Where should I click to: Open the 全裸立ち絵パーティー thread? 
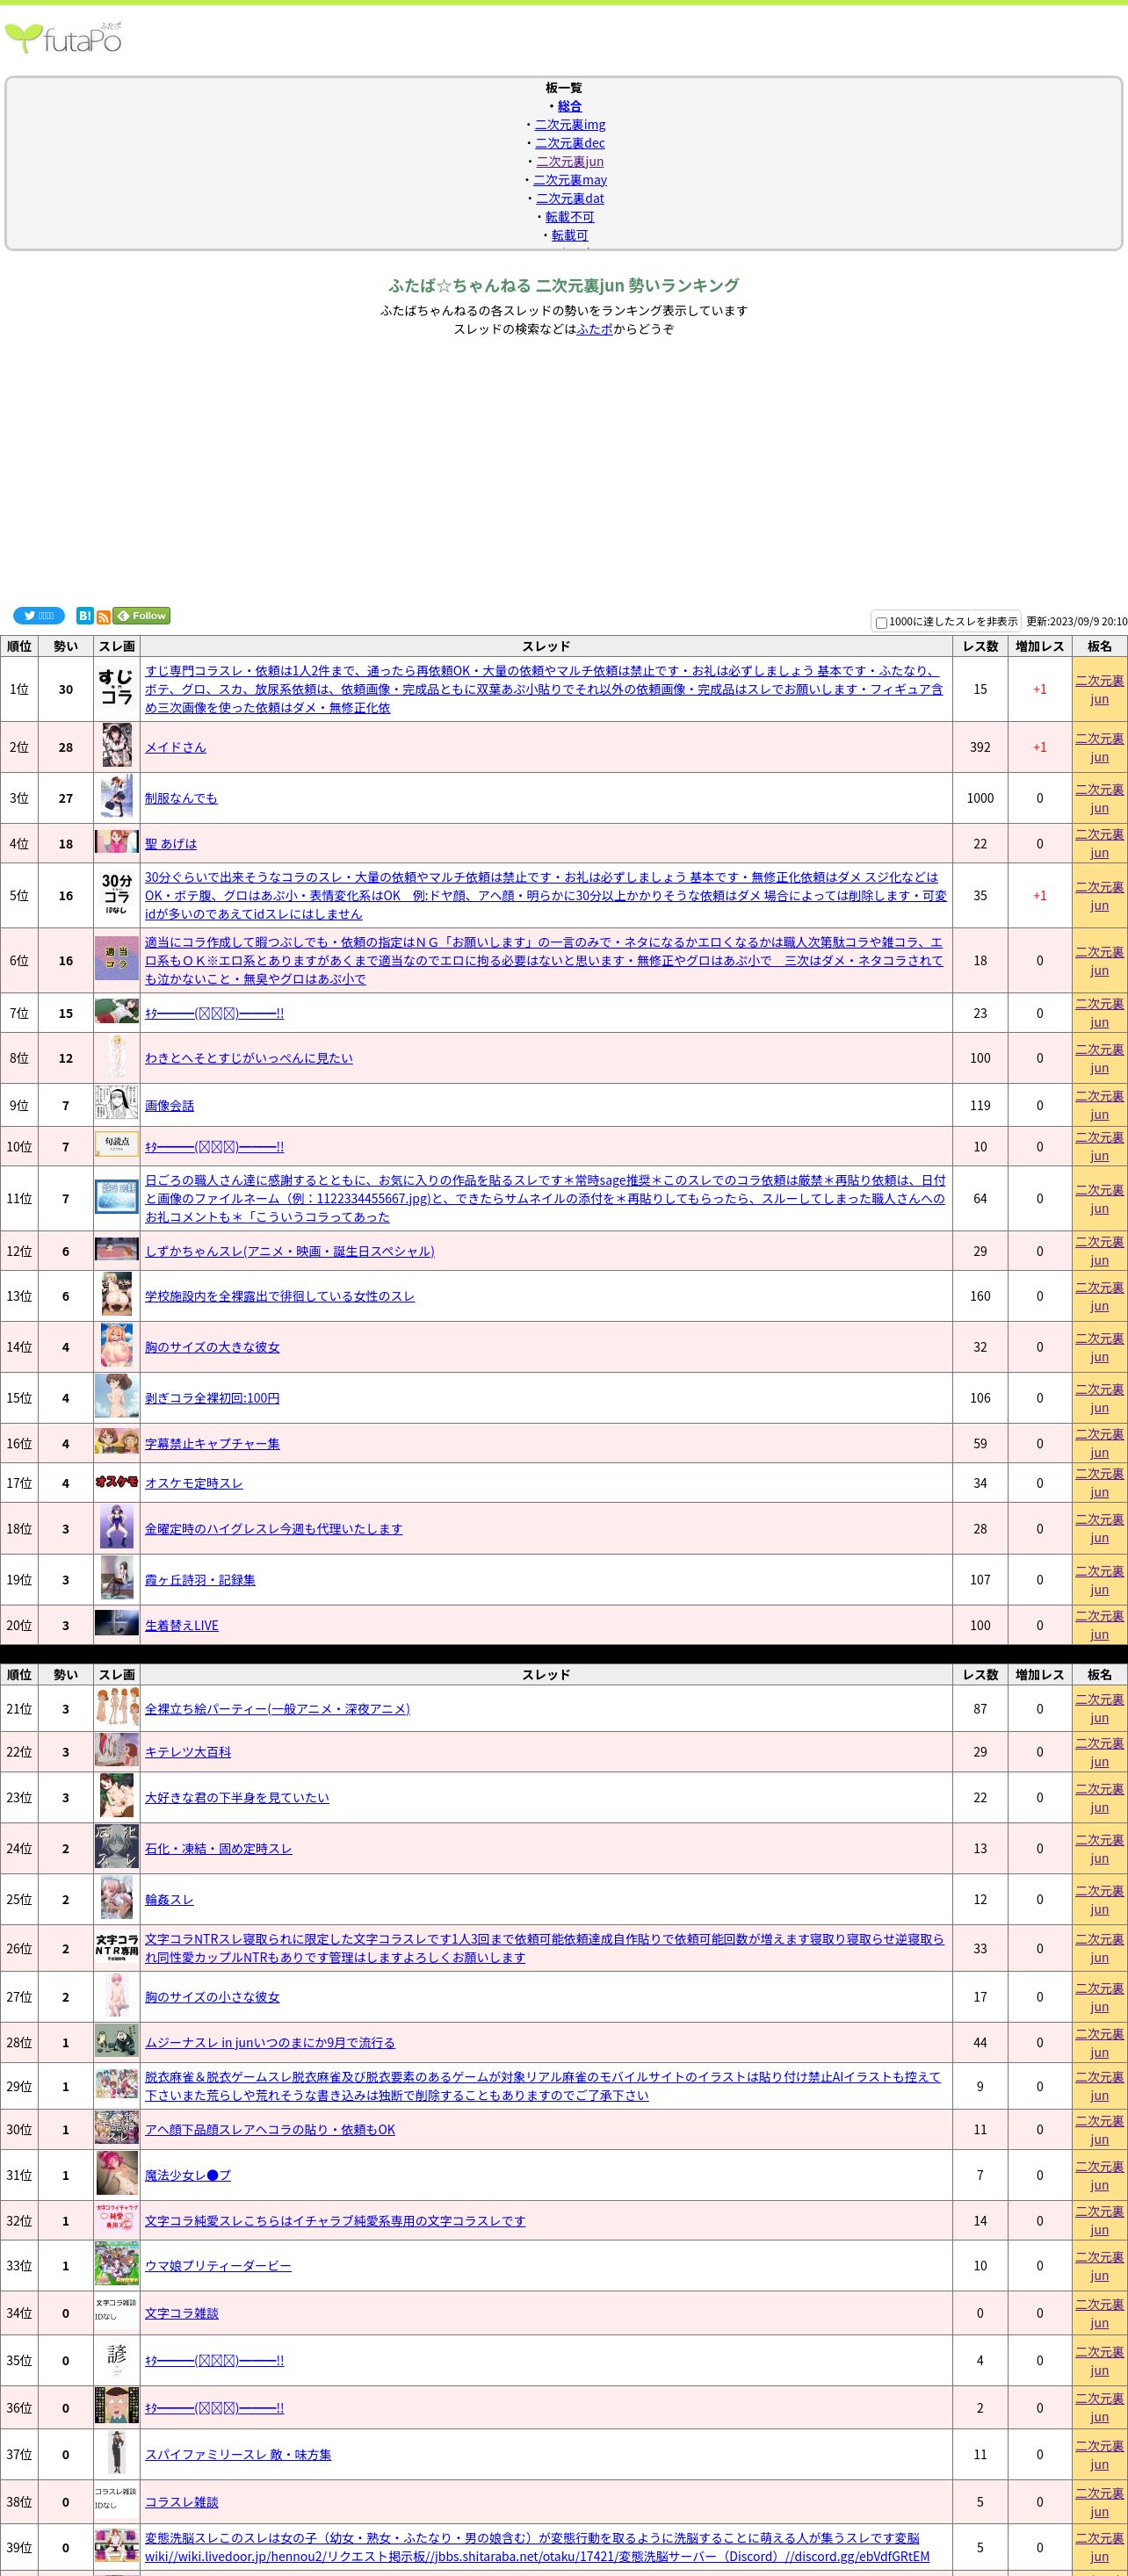pyautogui.click(x=278, y=1708)
